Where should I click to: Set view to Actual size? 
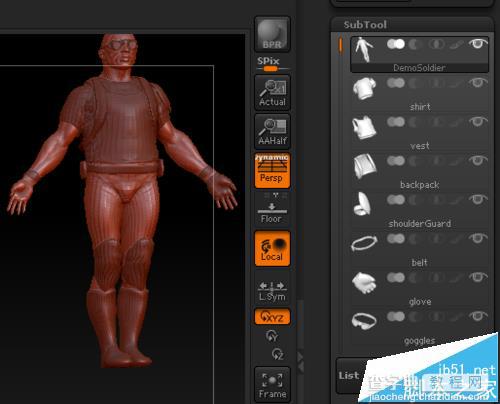[272, 93]
